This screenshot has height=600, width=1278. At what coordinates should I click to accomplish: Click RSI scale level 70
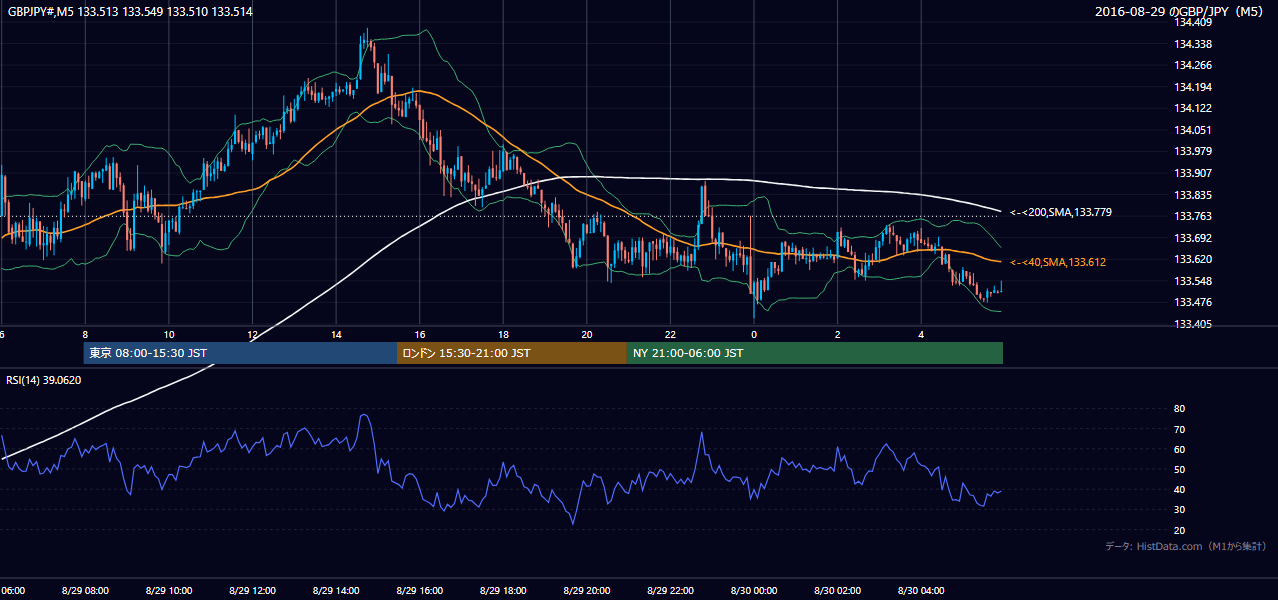(x=1179, y=429)
